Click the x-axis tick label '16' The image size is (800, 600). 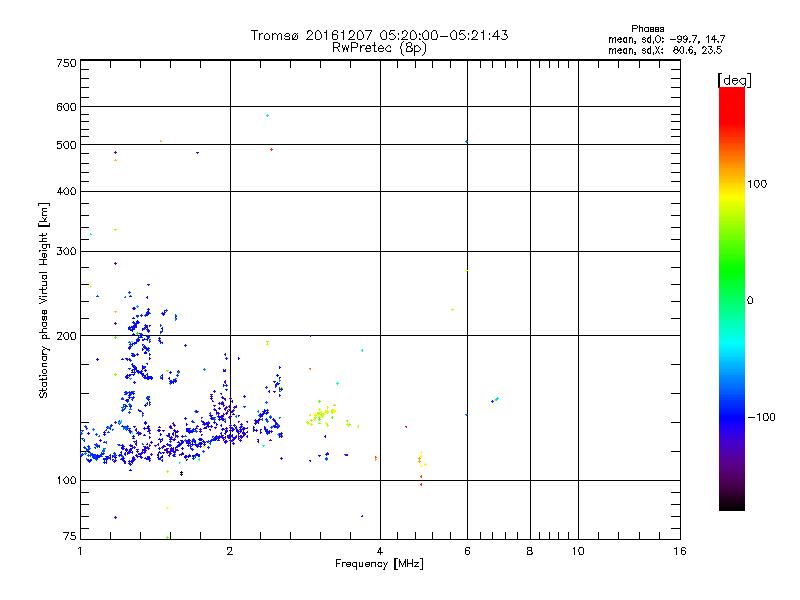pos(680,551)
